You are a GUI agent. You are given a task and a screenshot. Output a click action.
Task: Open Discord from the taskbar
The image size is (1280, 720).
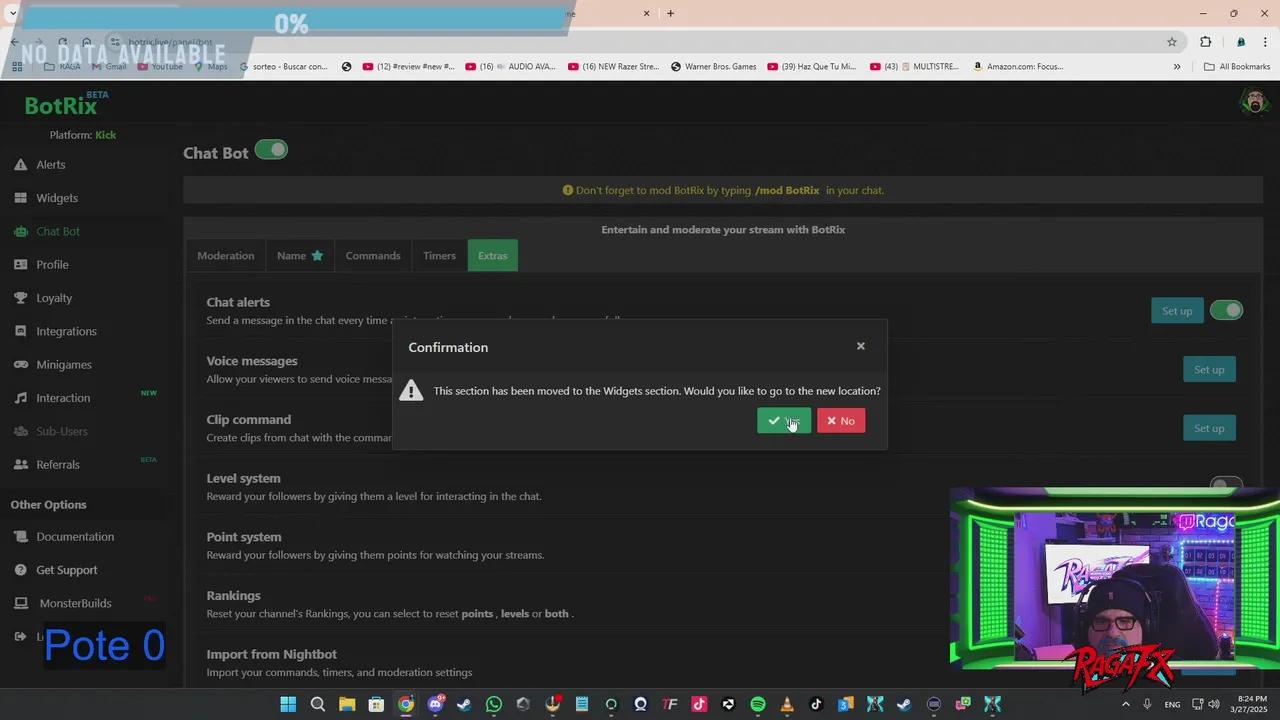point(435,704)
